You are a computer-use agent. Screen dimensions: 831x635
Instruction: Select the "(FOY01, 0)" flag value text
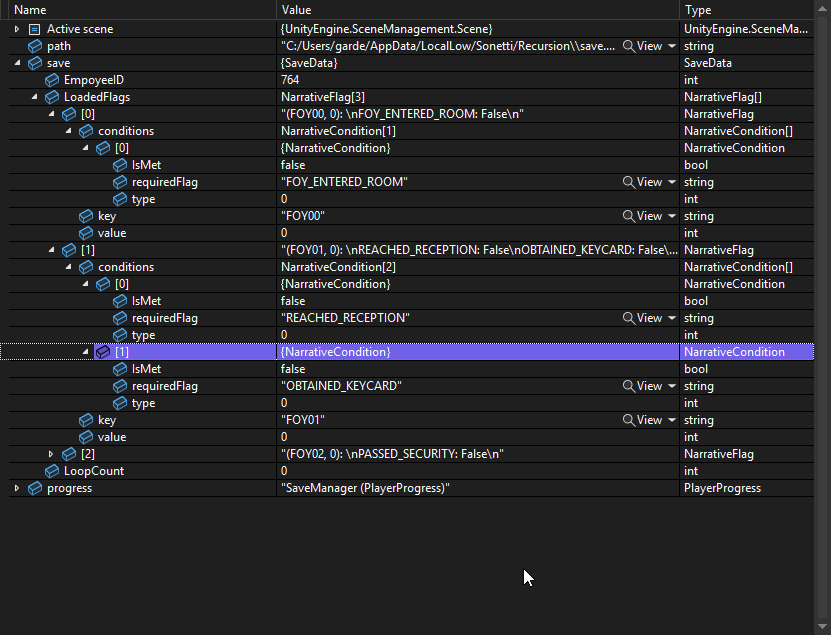coord(479,250)
